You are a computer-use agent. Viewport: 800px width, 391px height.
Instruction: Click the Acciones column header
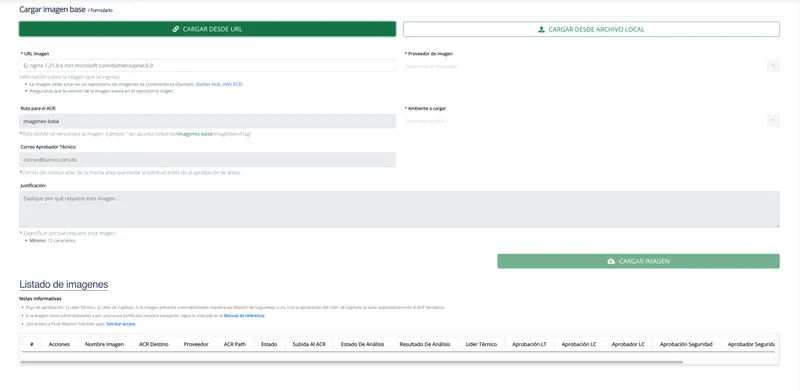click(x=59, y=345)
